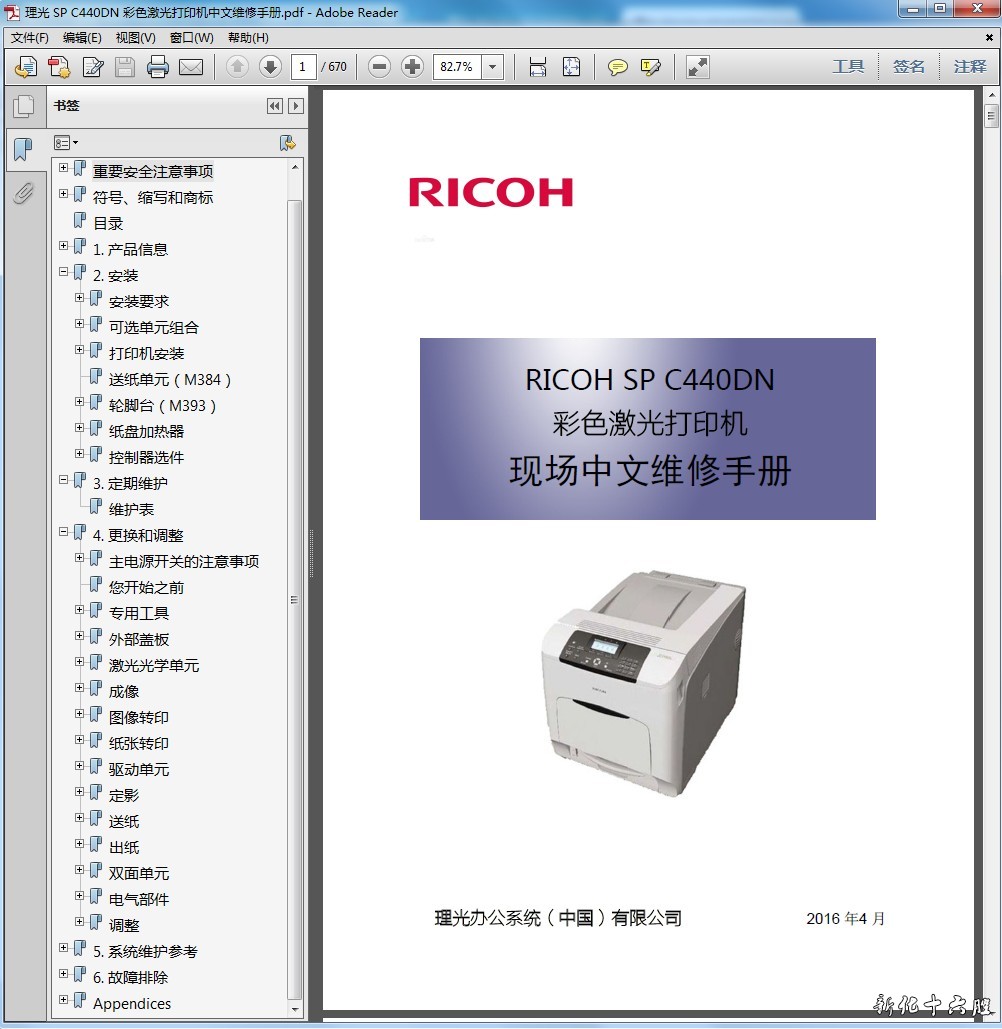Screen dimensions: 1002x1029
Task: Show the page thumbnails panel
Action: tap(23, 106)
